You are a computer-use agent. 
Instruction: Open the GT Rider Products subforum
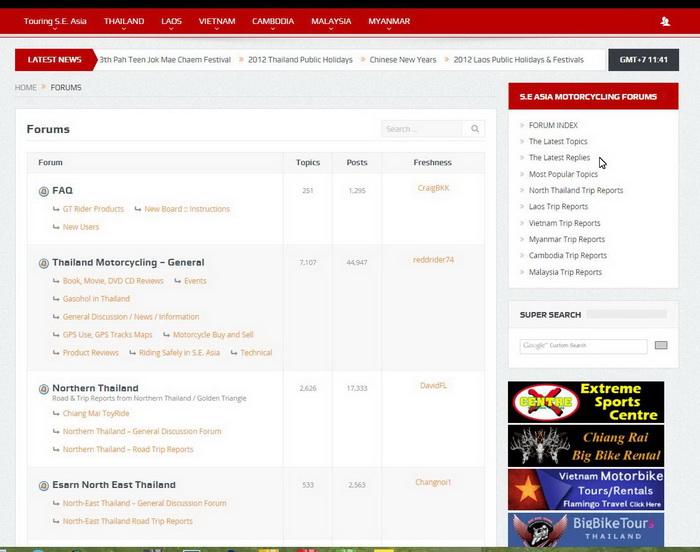(x=93, y=209)
